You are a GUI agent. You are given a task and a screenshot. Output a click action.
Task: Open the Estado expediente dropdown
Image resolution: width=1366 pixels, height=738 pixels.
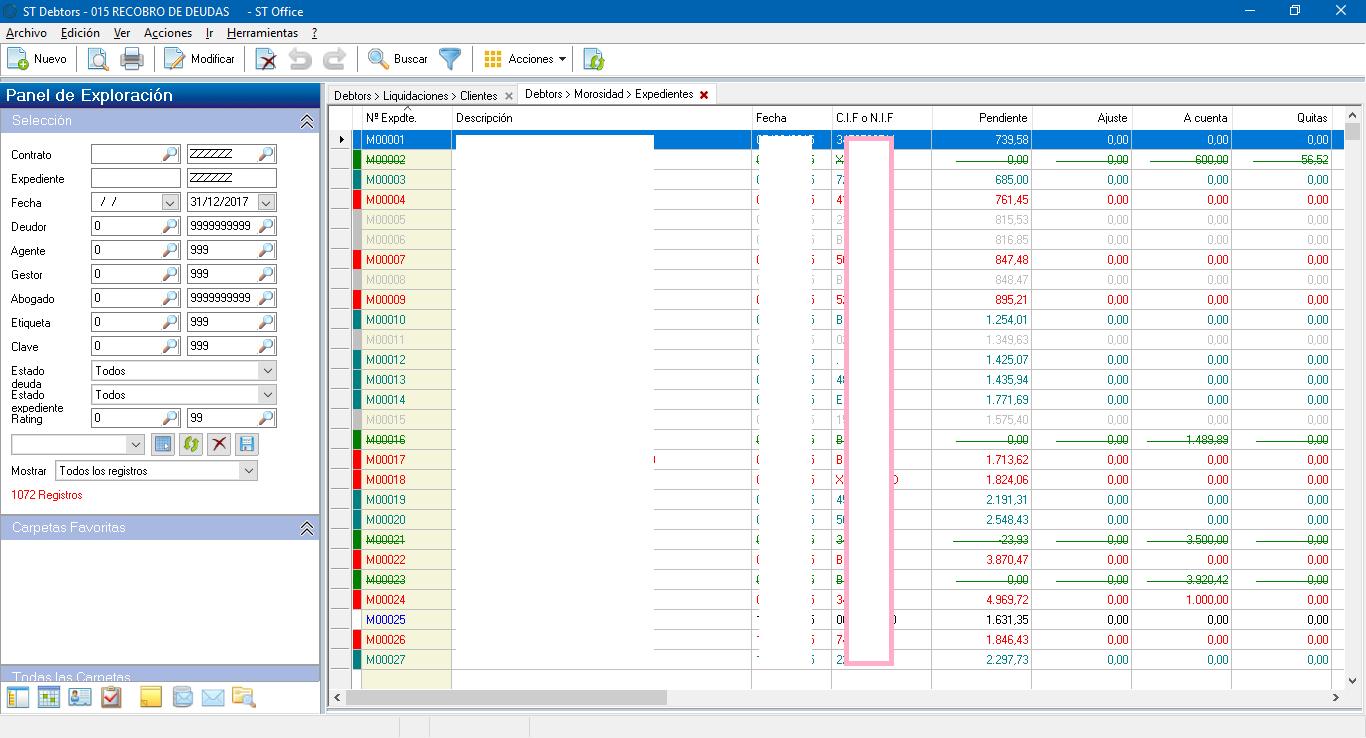(183, 395)
